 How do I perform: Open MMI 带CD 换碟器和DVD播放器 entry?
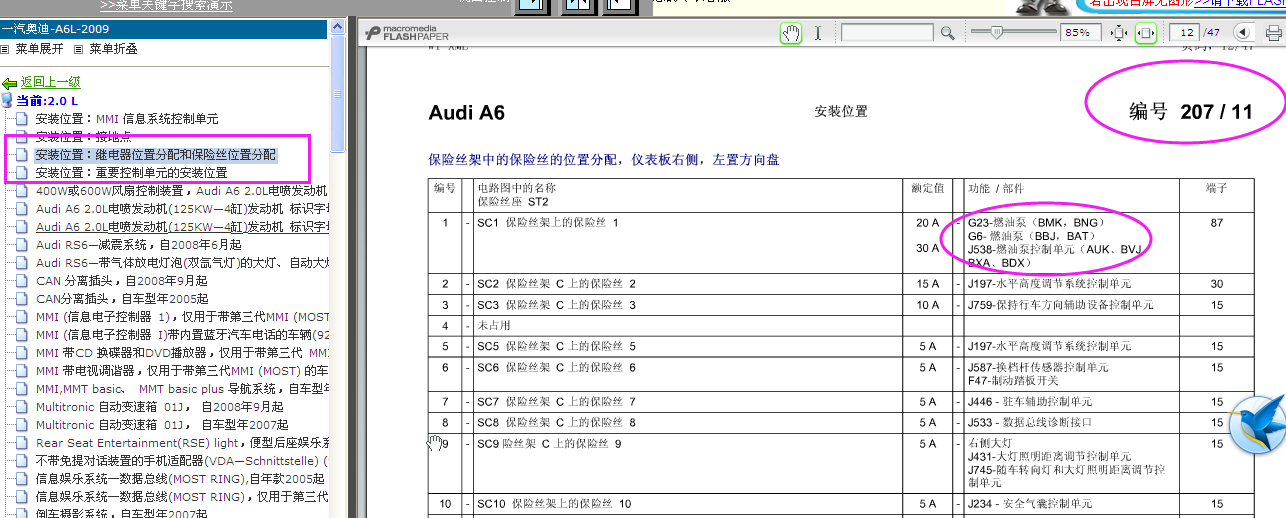(x=182, y=353)
